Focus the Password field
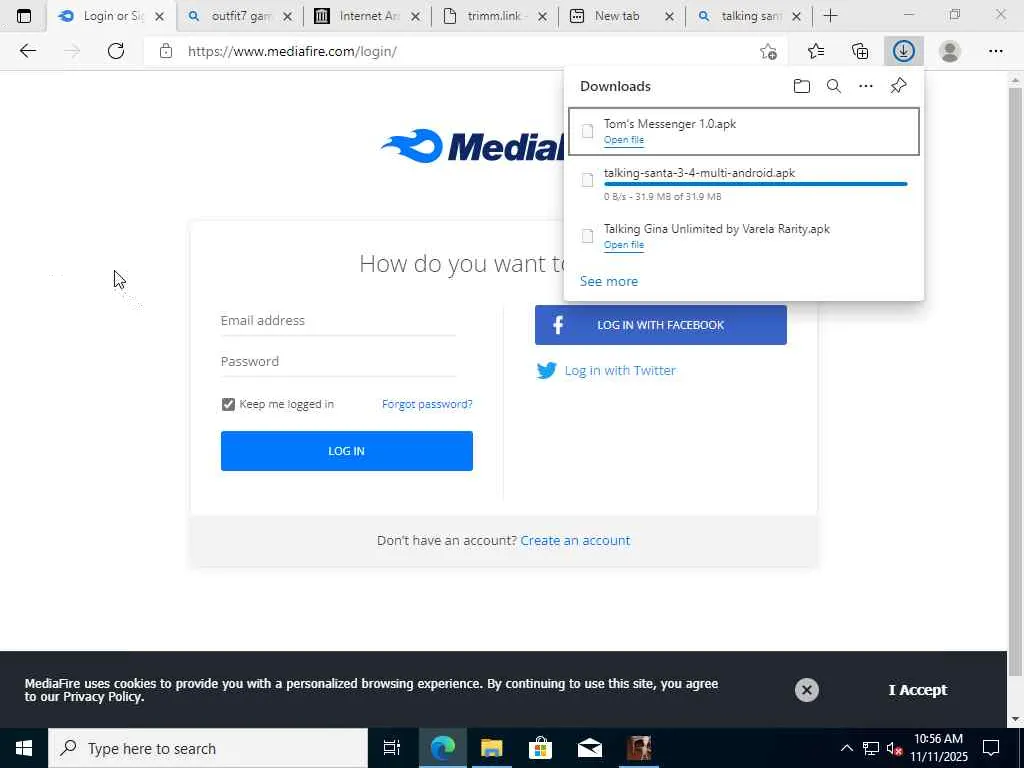The height and width of the screenshot is (768, 1024). tap(338, 361)
